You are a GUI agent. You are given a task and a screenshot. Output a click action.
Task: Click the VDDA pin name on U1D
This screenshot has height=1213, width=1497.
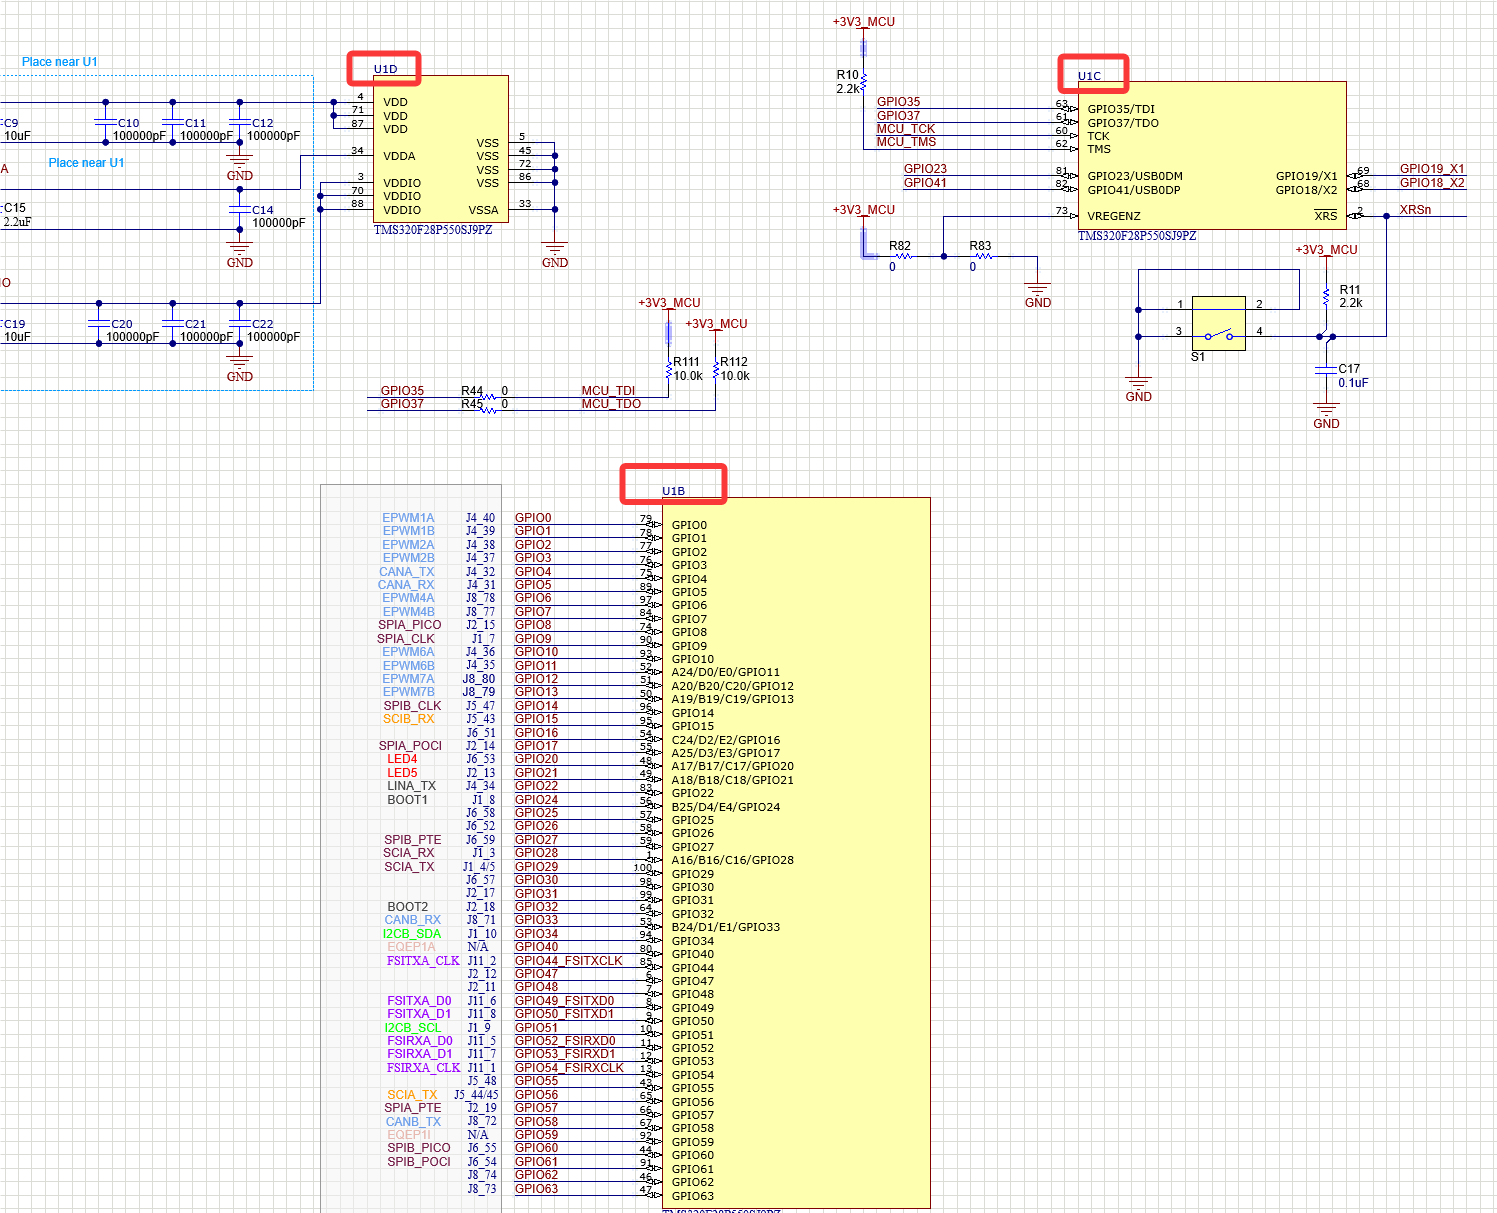pyautogui.click(x=399, y=156)
